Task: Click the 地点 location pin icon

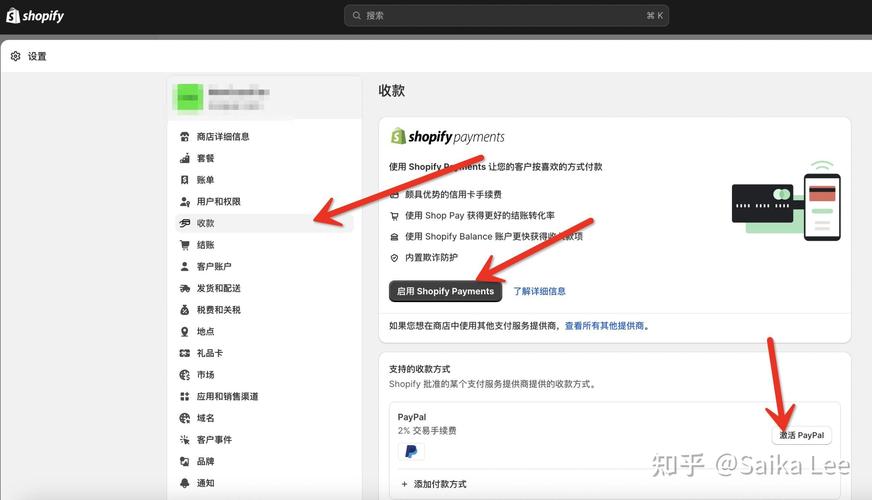Action: (185, 331)
